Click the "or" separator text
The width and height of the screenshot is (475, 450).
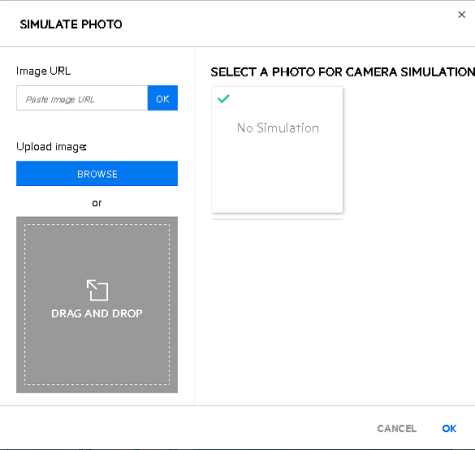[x=97, y=203]
